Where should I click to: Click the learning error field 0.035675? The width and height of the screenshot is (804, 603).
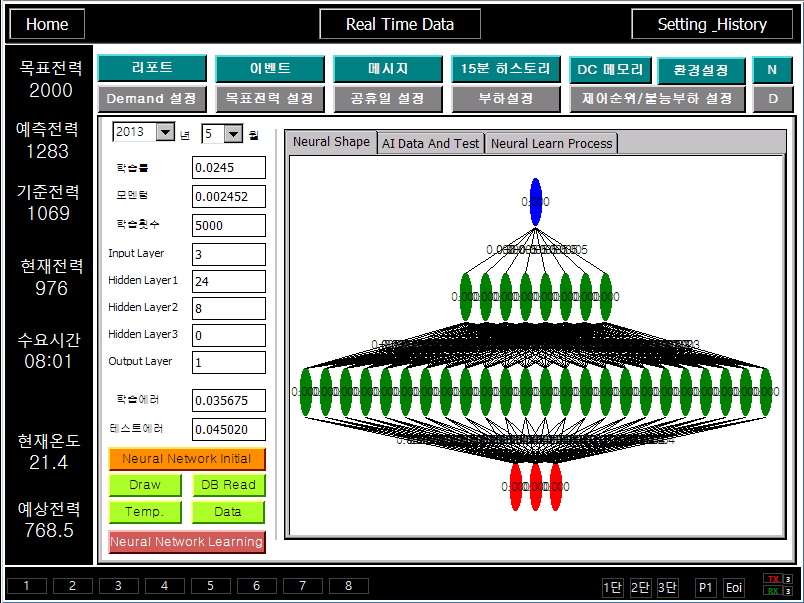tap(229, 400)
